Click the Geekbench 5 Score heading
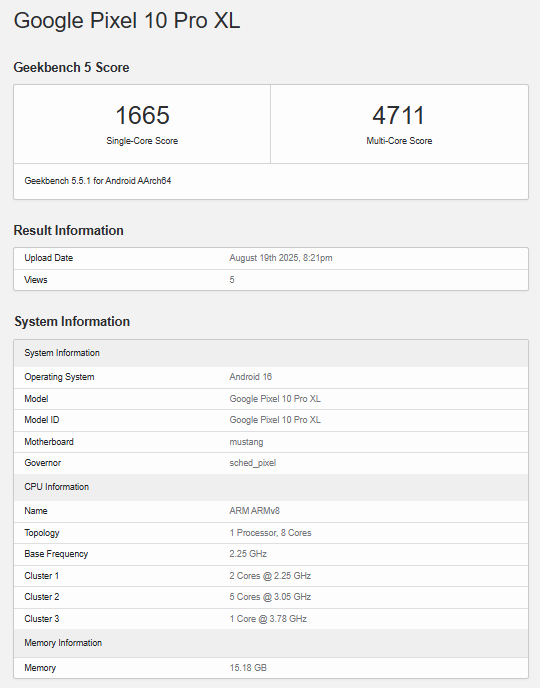Viewport: 540px width, 688px height. point(72,68)
